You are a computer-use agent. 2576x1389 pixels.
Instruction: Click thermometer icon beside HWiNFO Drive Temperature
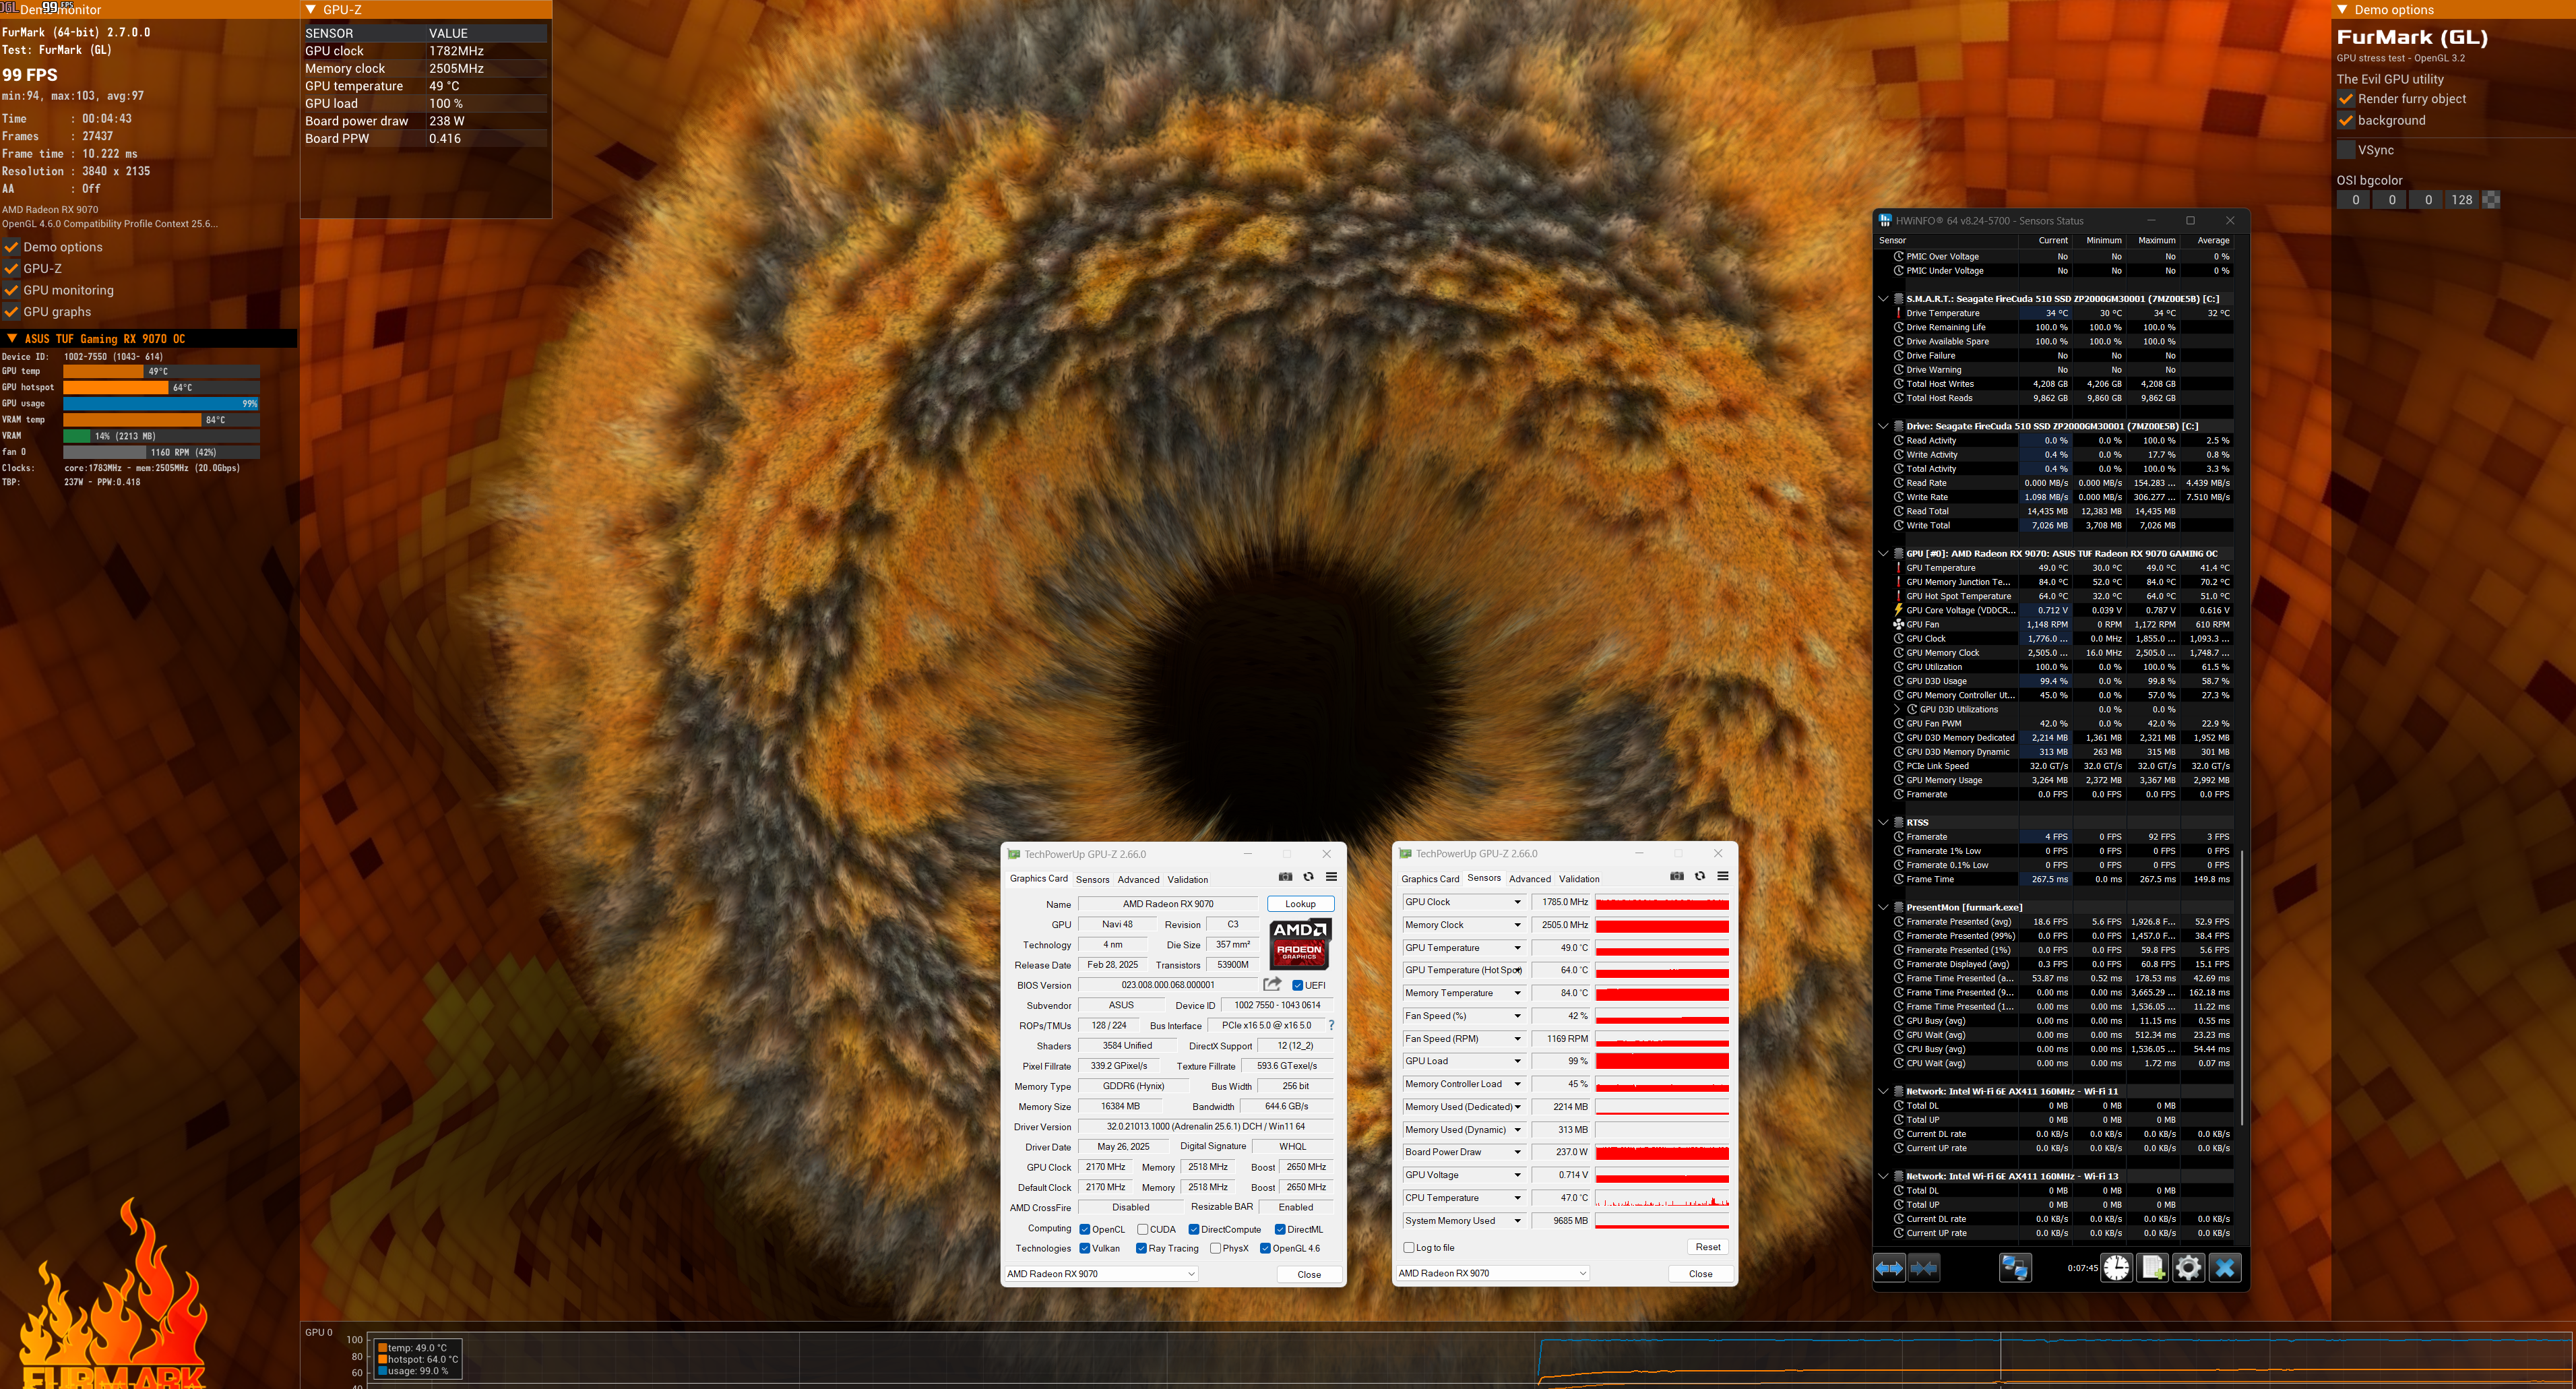(1898, 313)
